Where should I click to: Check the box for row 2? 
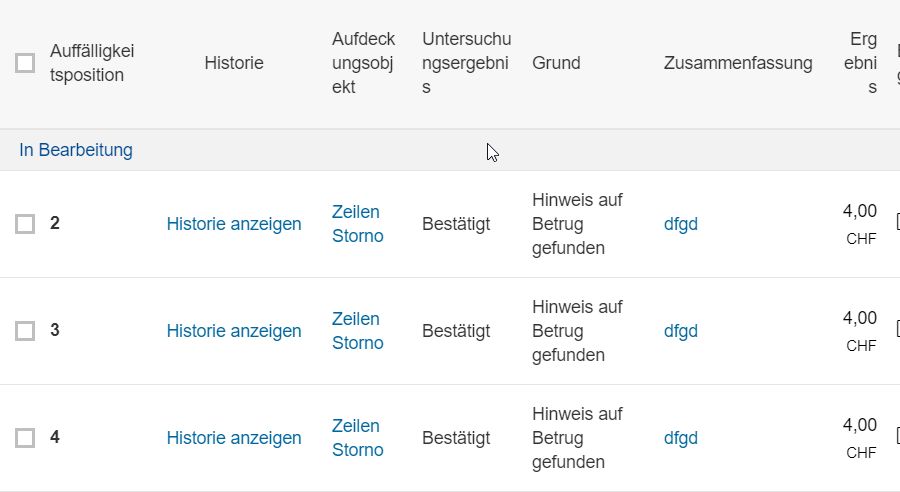click(25, 224)
